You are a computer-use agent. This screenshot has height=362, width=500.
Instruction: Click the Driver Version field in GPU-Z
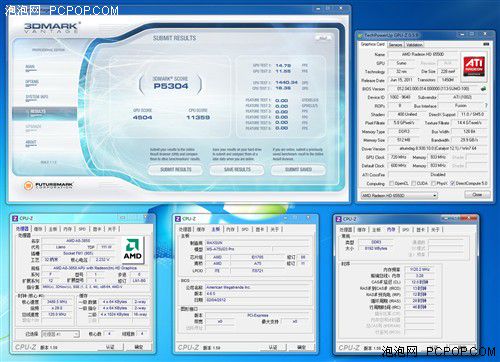(x=438, y=148)
